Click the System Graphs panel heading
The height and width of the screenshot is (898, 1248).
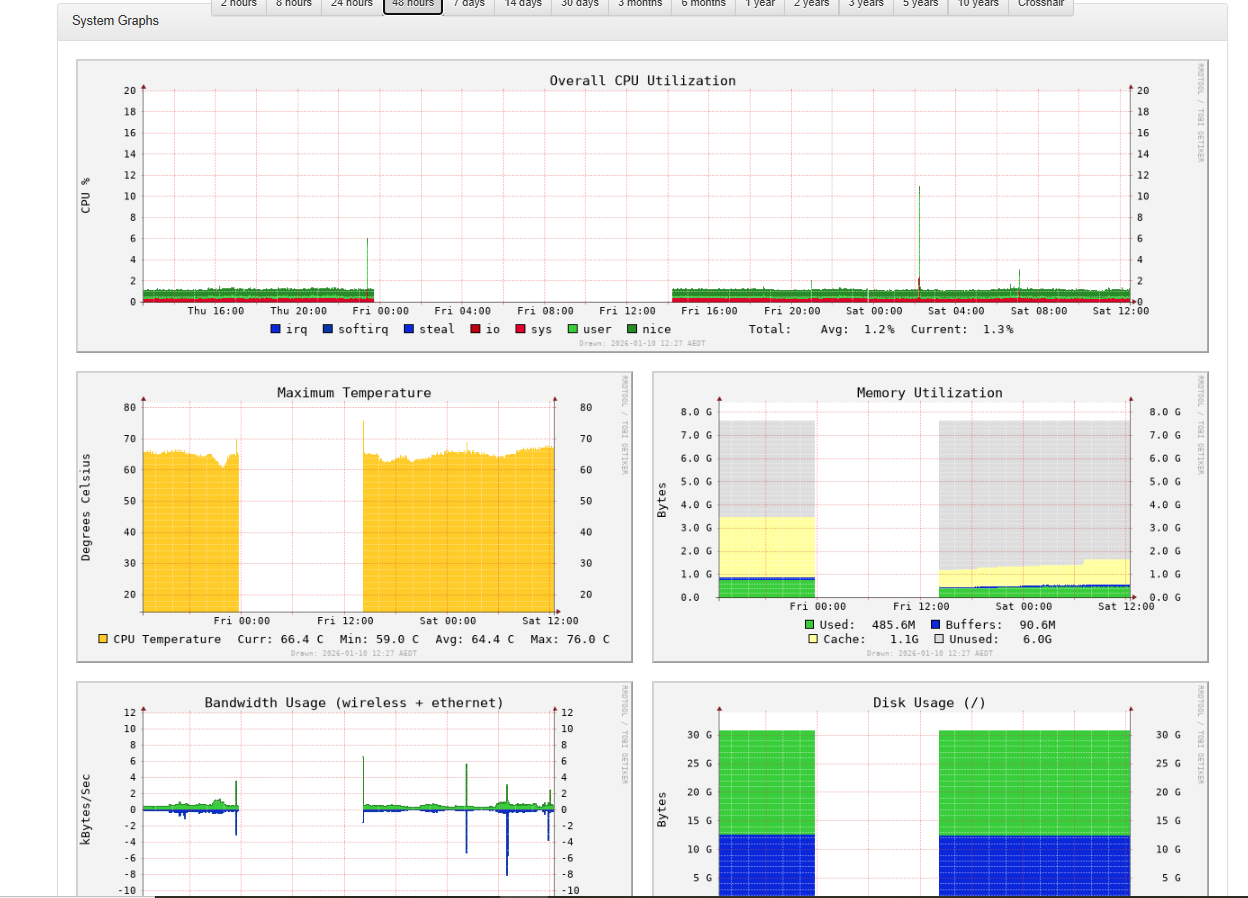point(115,21)
